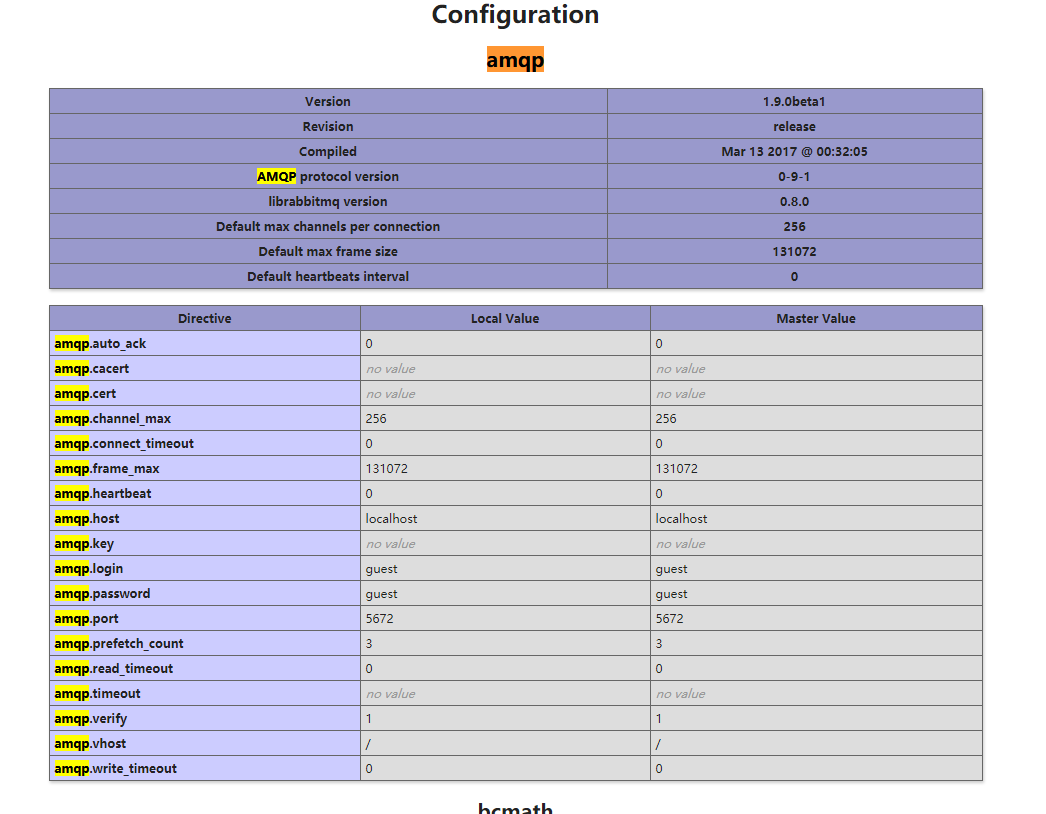The image size is (1046, 814).
Task: Click master value 256 of amqp.channel_max
Action: [x=666, y=419]
